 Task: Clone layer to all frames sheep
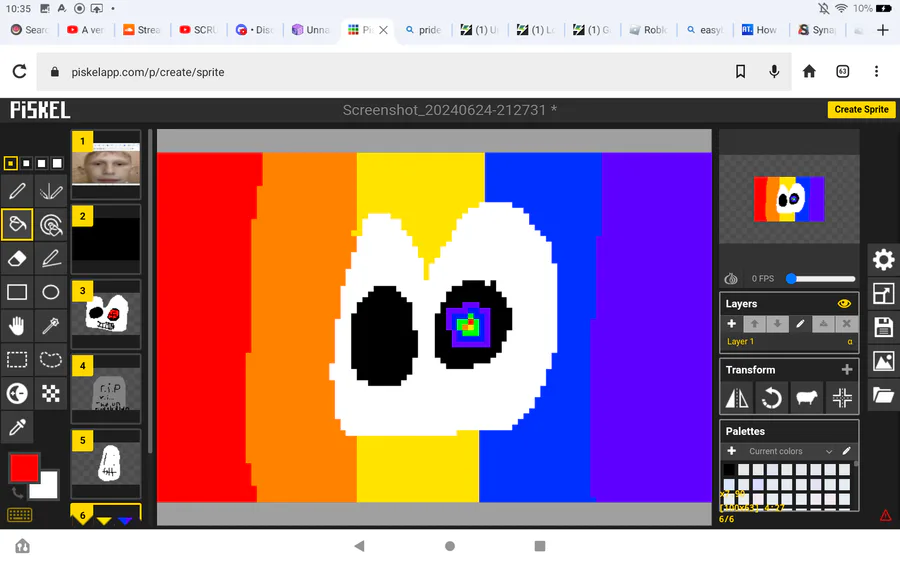click(806, 398)
